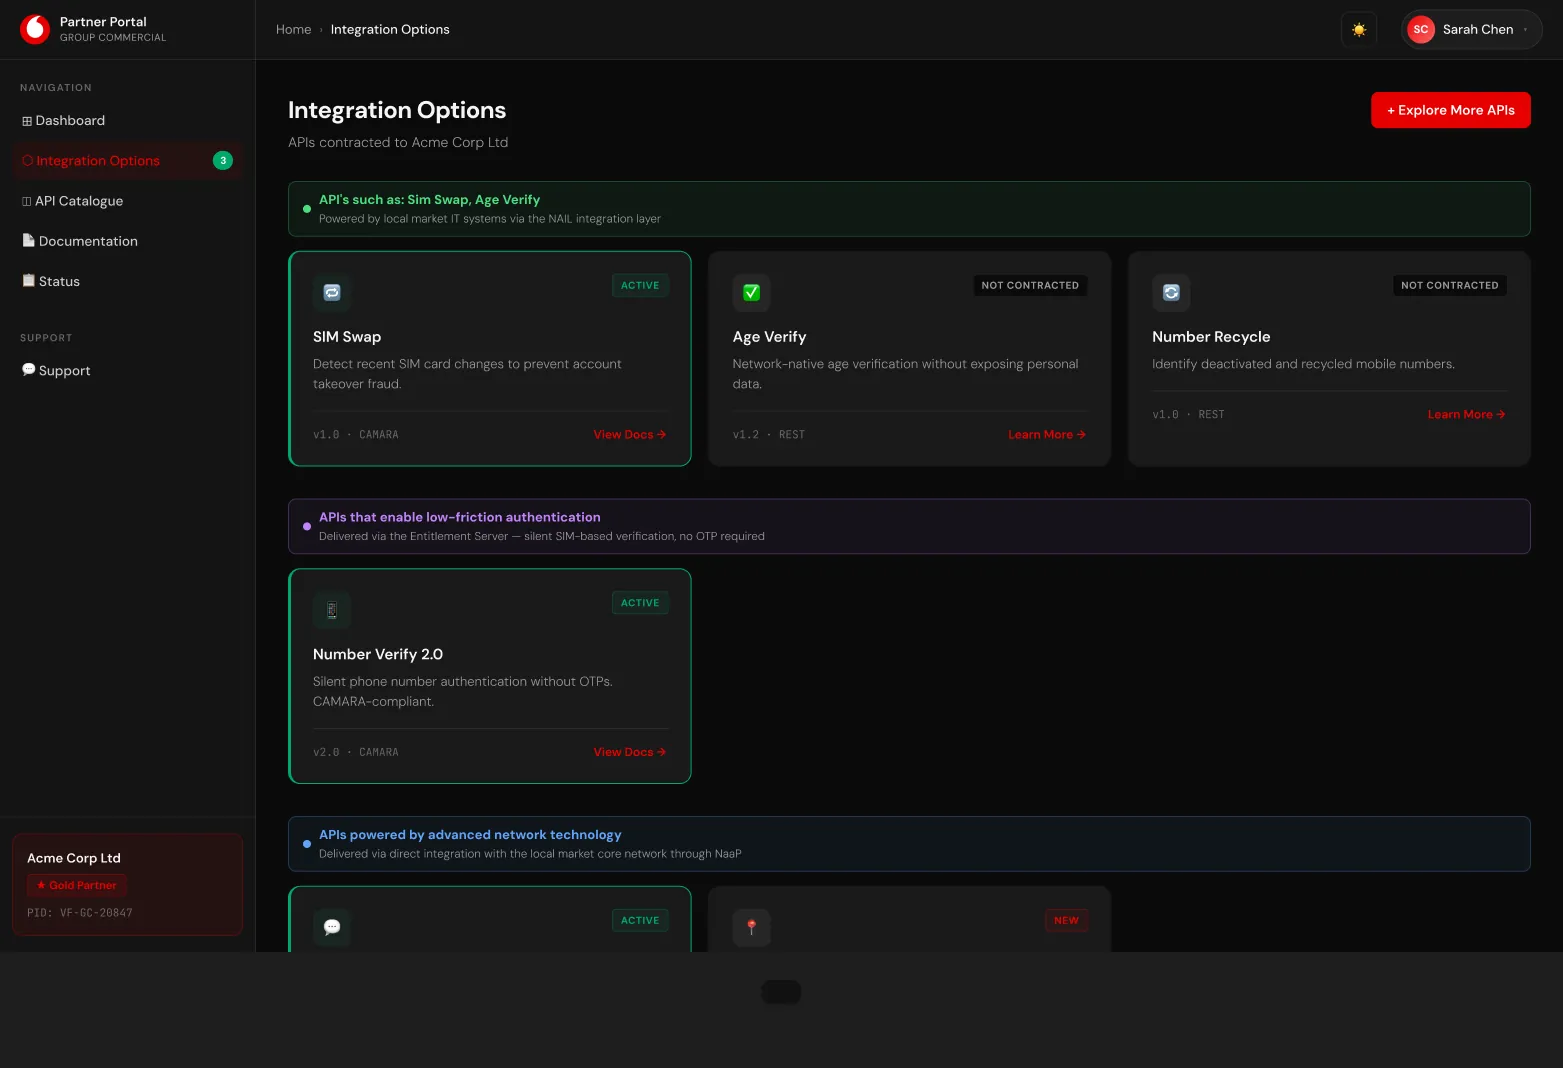Click the Documentation page icon
The height and width of the screenshot is (1068, 1563).
point(29,240)
